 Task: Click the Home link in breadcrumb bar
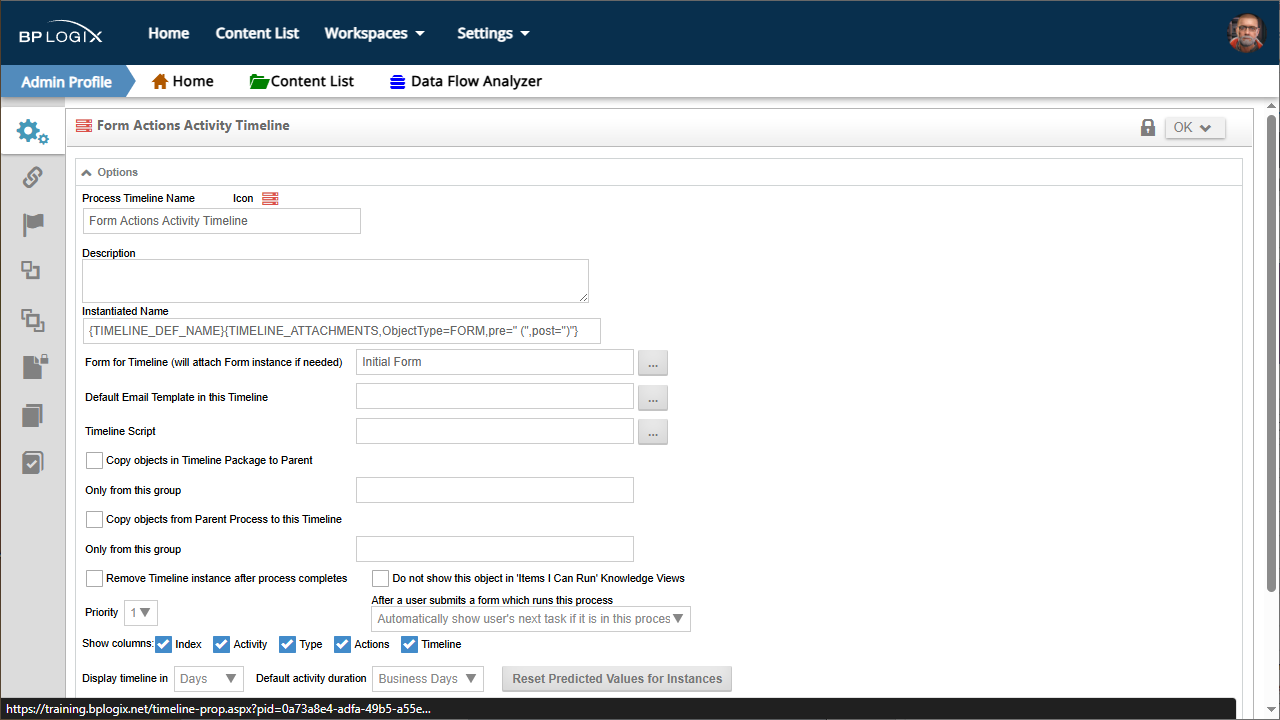pyautogui.click(x=193, y=82)
